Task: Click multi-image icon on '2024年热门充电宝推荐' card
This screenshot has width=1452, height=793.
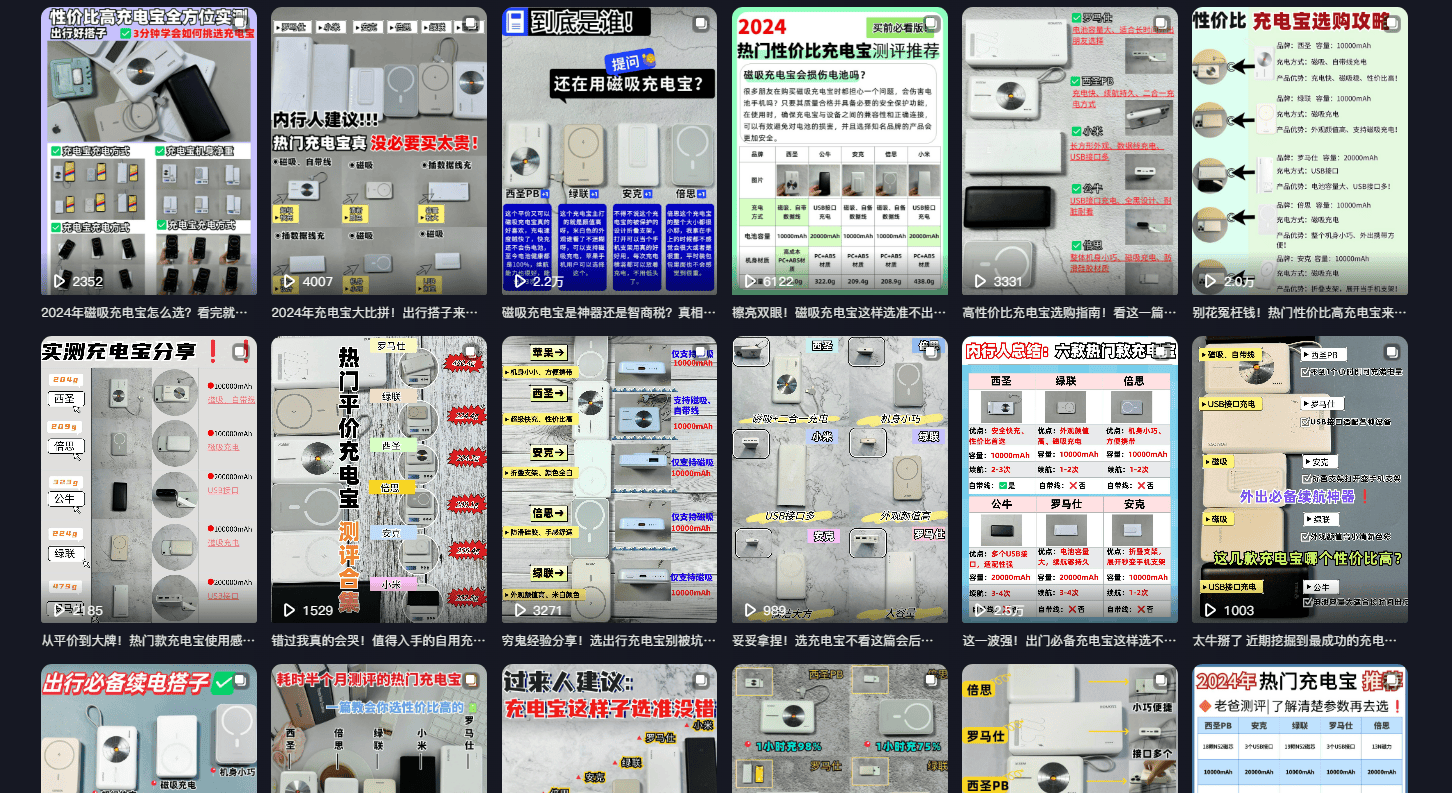Action: (1392, 680)
